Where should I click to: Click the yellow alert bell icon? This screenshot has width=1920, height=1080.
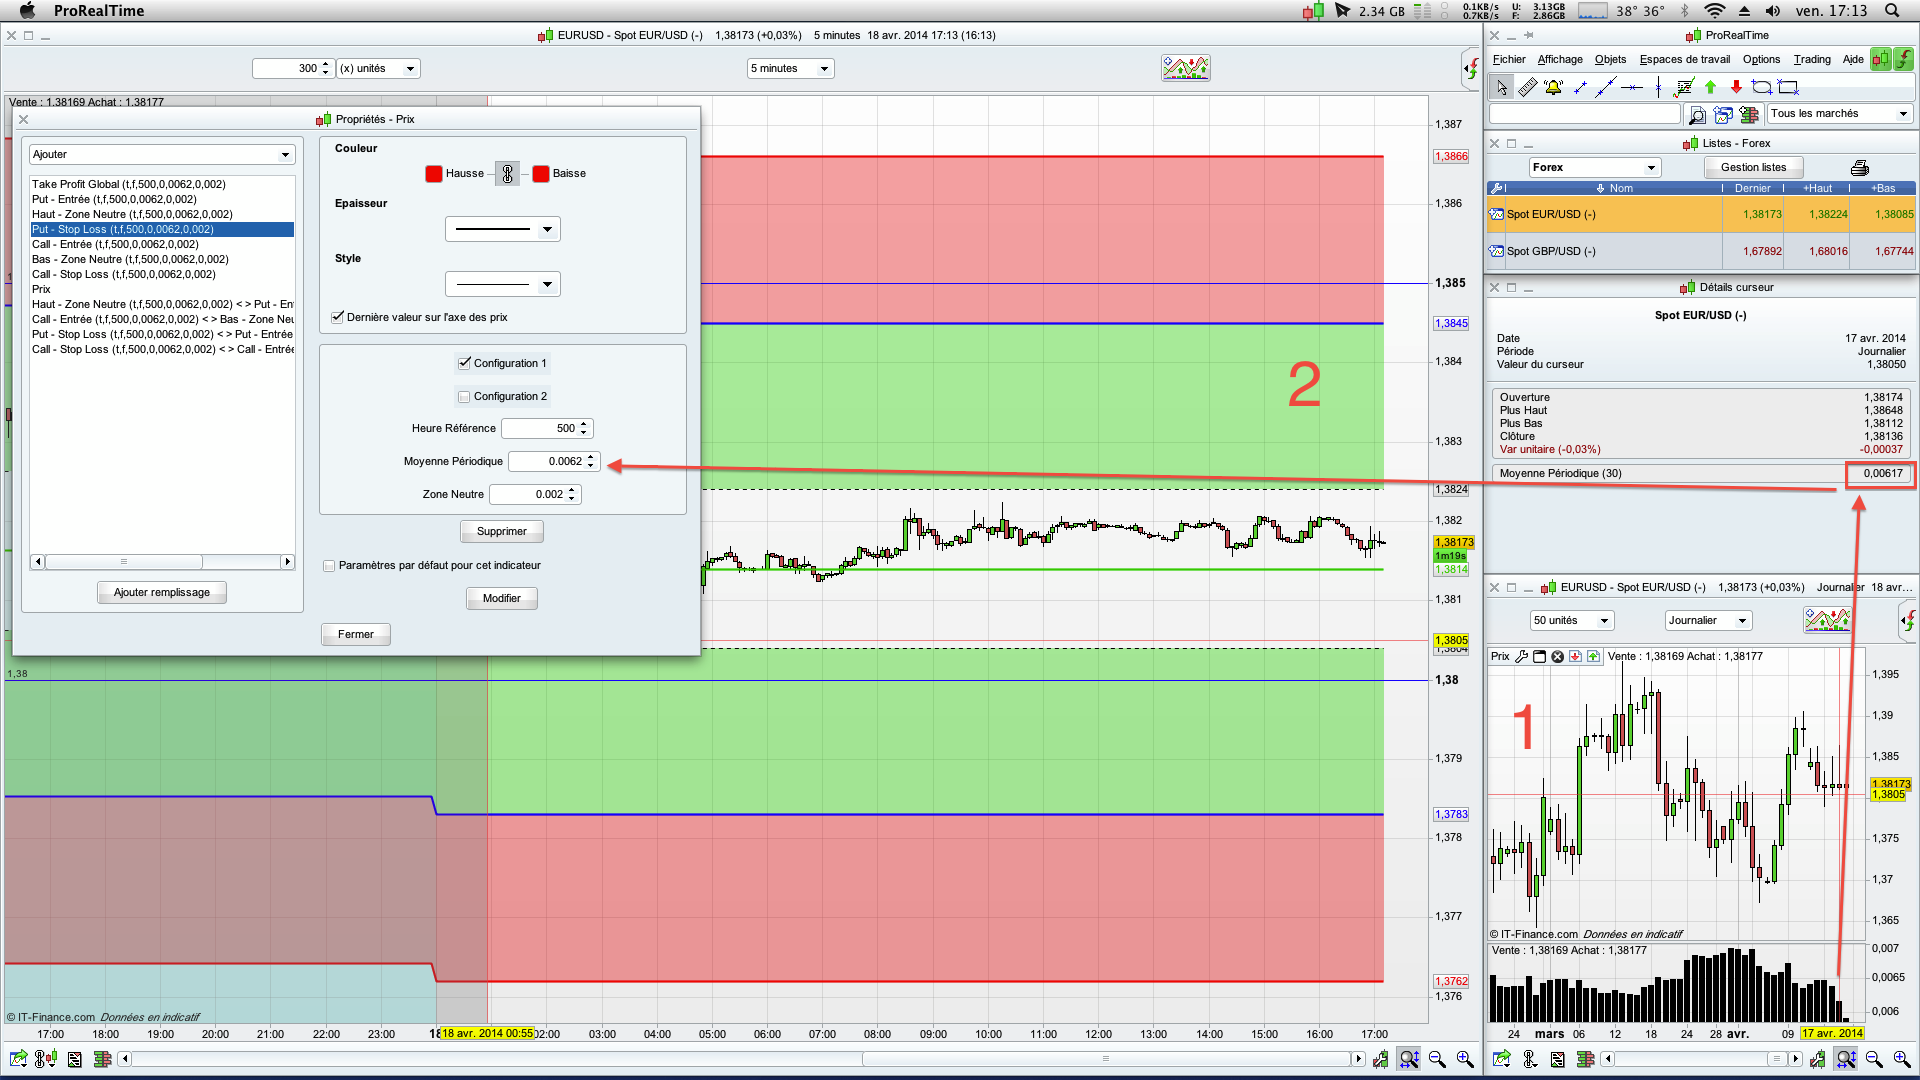(1553, 87)
